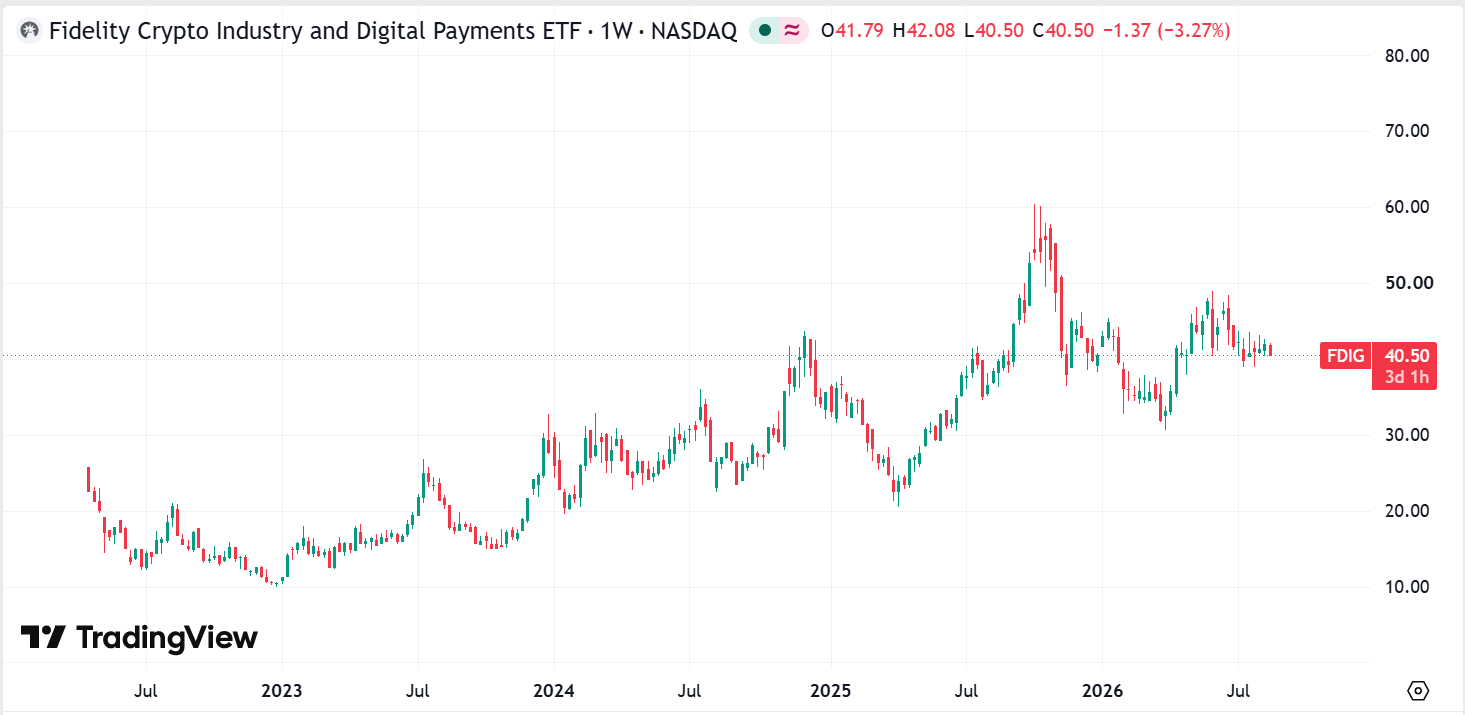The height and width of the screenshot is (715, 1465).
Task: Click the green market status dot indicator
Action: point(765,31)
